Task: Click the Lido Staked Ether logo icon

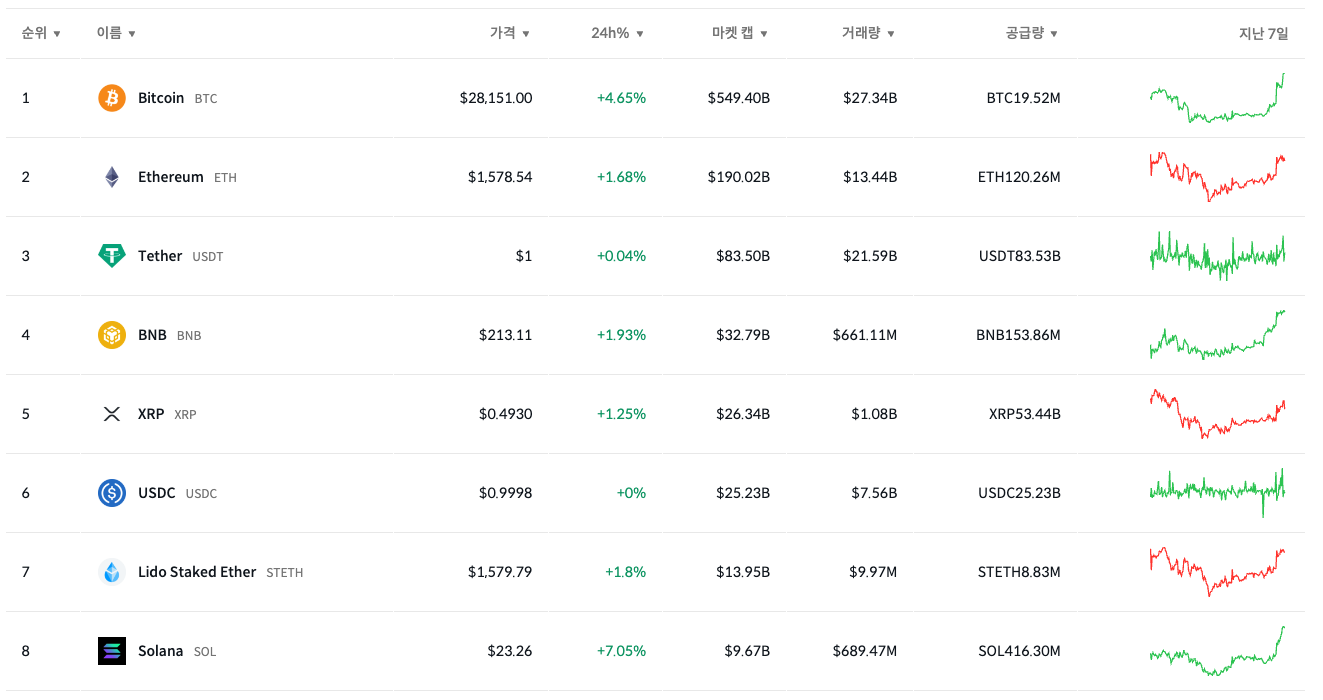Action: 112,572
